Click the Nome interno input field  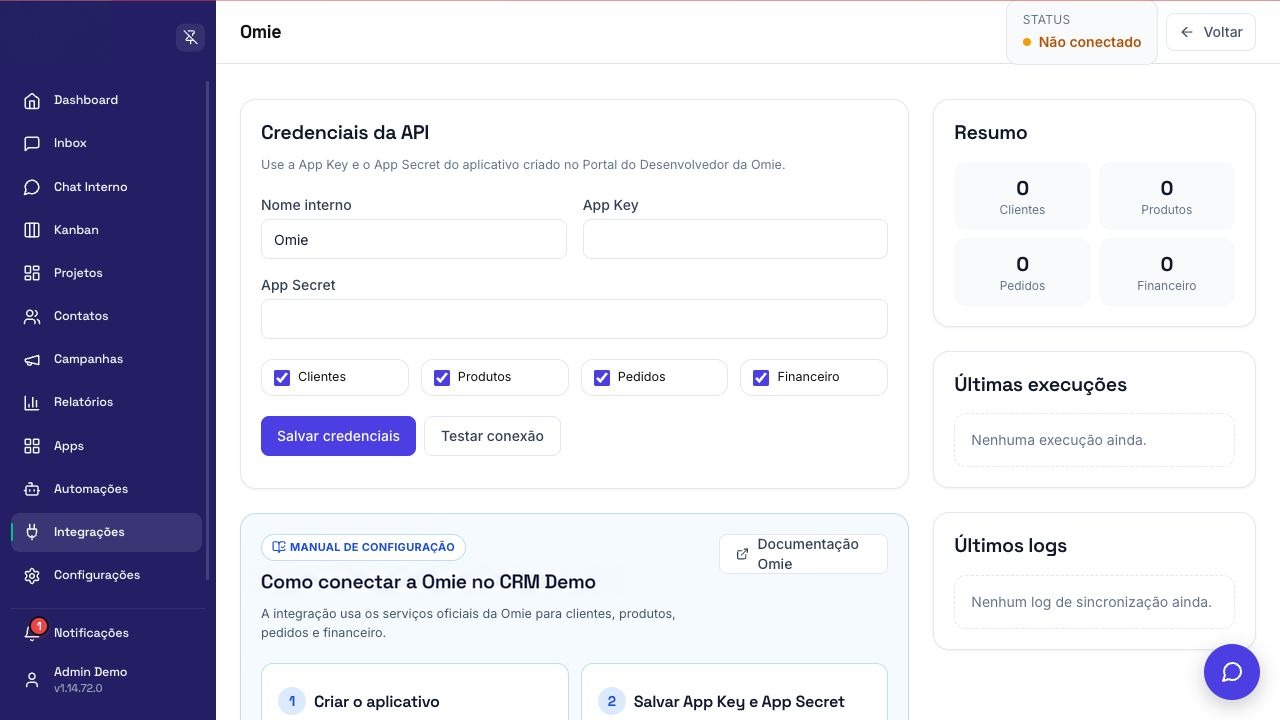[414, 240]
